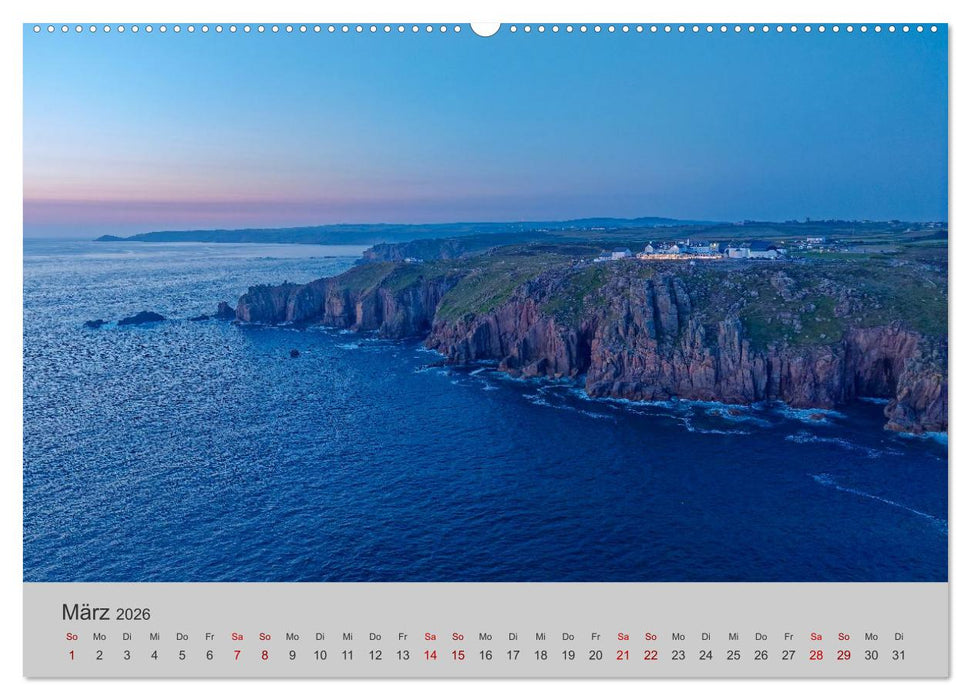This screenshot has height=700, width=971.
Task: Click the Sa weekday label in red
Action: [236, 634]
